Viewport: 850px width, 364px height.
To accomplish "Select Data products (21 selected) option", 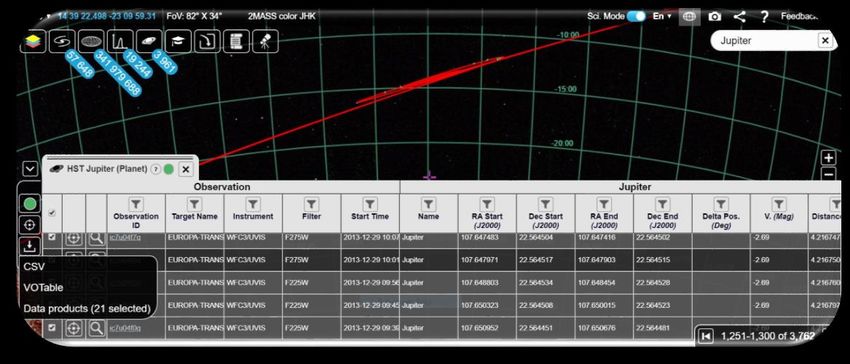I will (87, 308).
